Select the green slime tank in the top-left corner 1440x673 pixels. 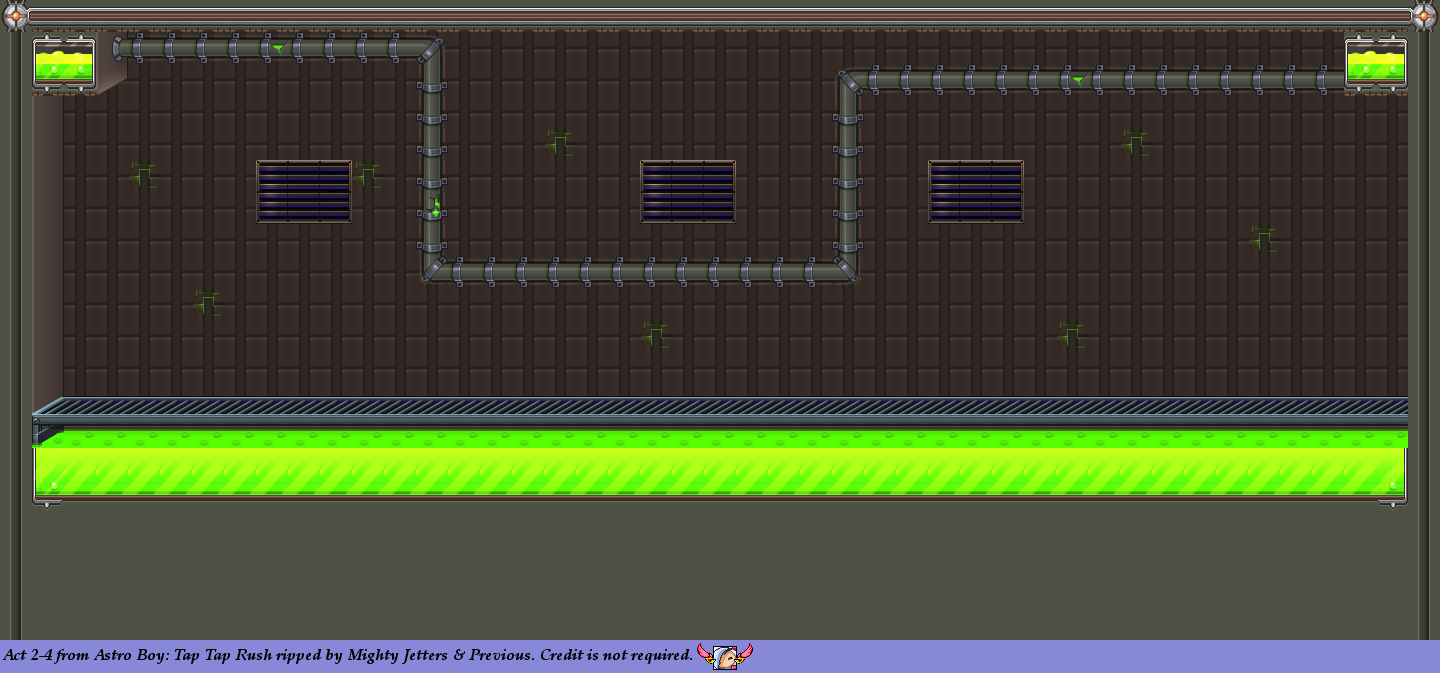[x=64, y=64]
